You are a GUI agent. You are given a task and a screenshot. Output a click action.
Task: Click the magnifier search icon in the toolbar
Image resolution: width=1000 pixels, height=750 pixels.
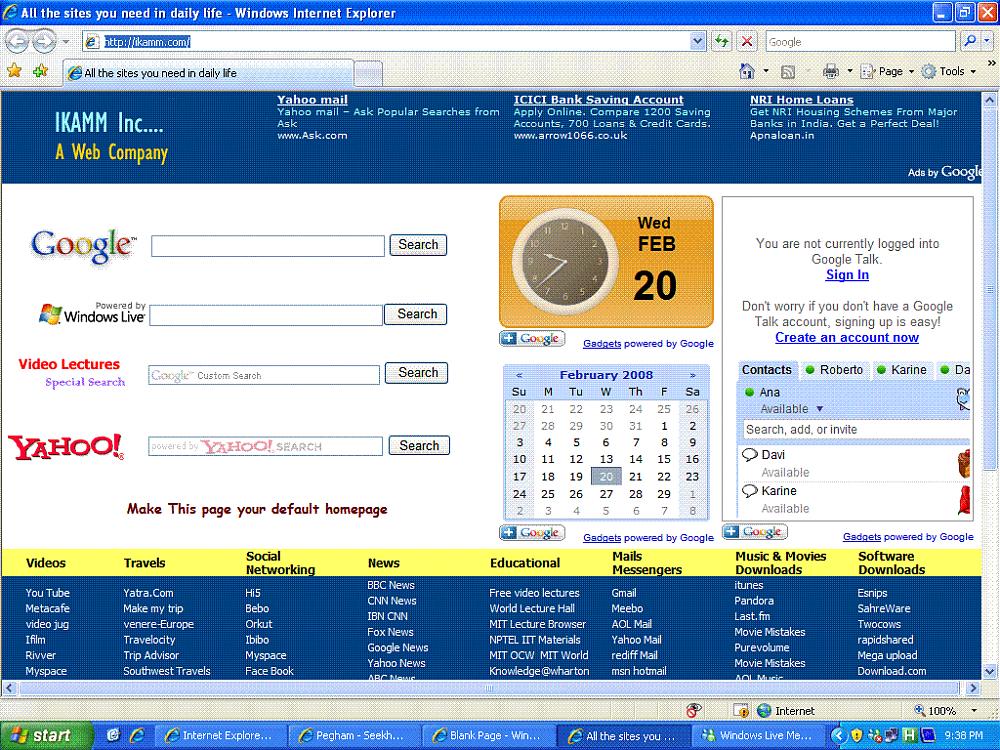970,41
